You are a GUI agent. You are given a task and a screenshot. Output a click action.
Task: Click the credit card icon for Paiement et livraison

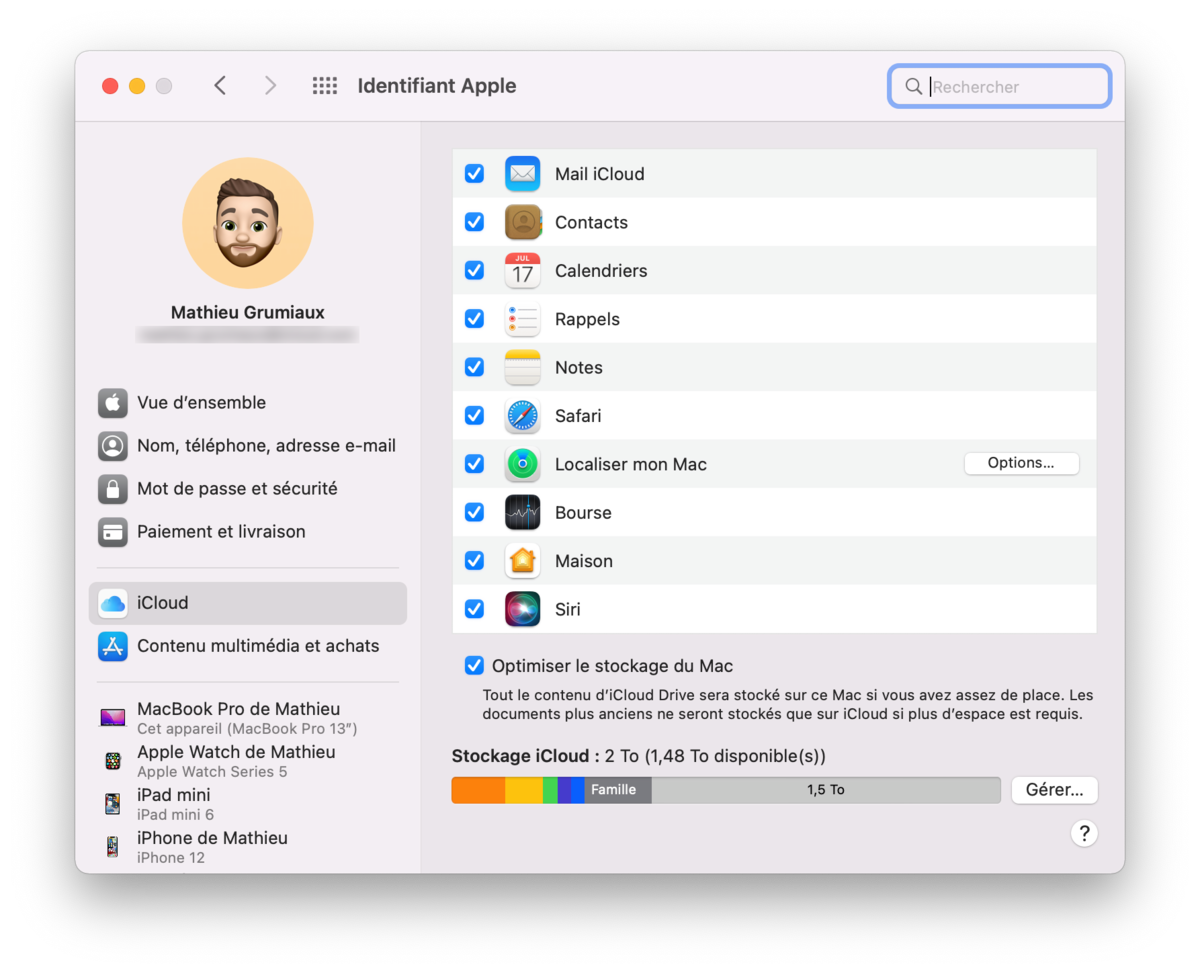pos(113,532)
